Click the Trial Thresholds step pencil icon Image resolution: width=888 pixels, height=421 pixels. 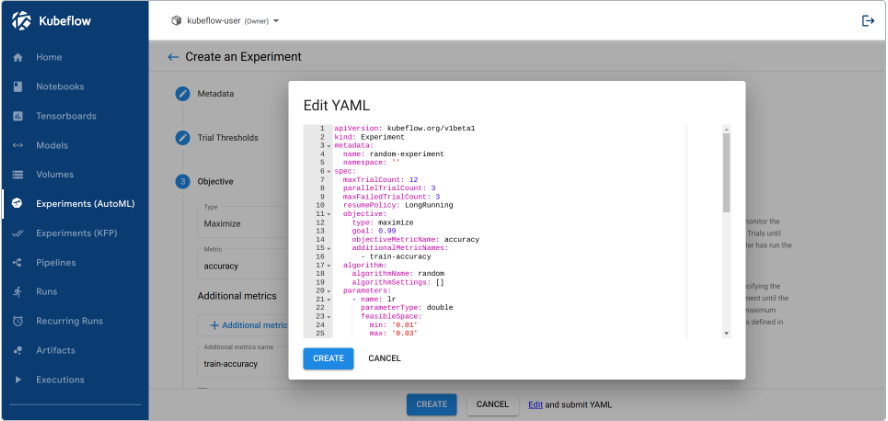point(183,138)
